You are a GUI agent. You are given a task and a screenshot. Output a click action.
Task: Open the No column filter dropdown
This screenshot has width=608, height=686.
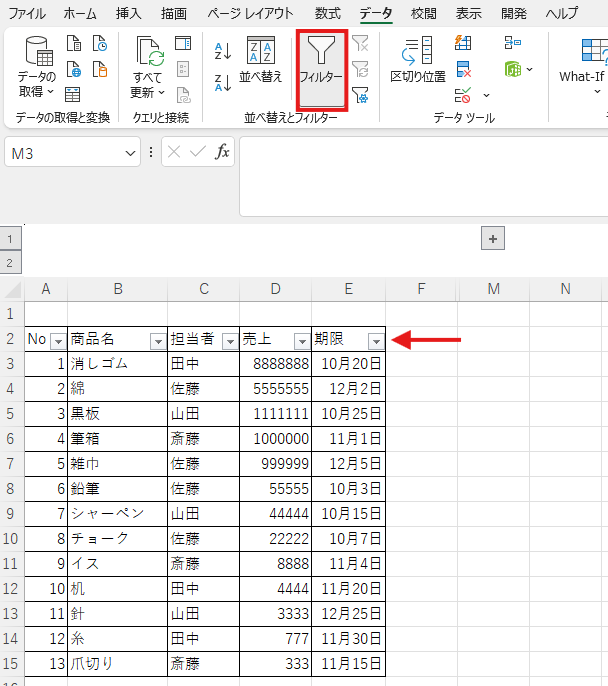tap(58, 341)
